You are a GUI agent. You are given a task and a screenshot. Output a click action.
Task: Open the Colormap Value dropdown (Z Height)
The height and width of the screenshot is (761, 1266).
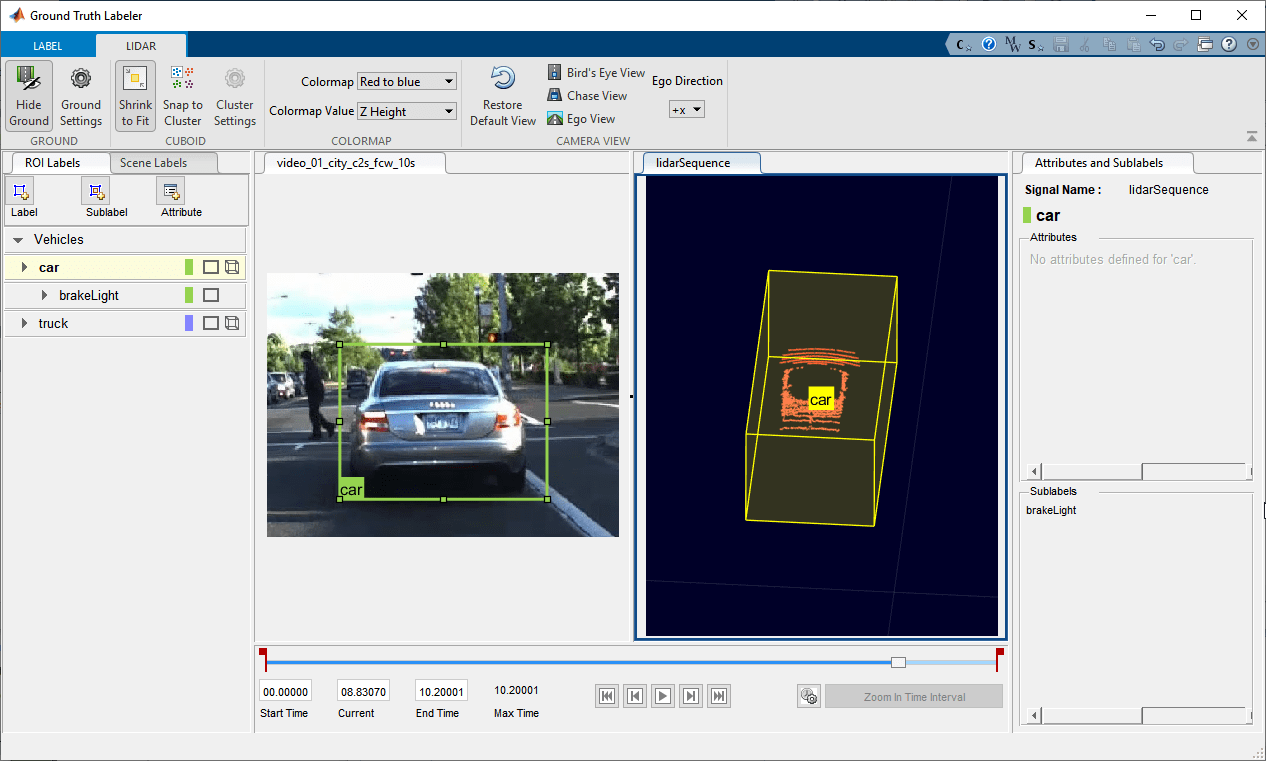tap(407, 112)
